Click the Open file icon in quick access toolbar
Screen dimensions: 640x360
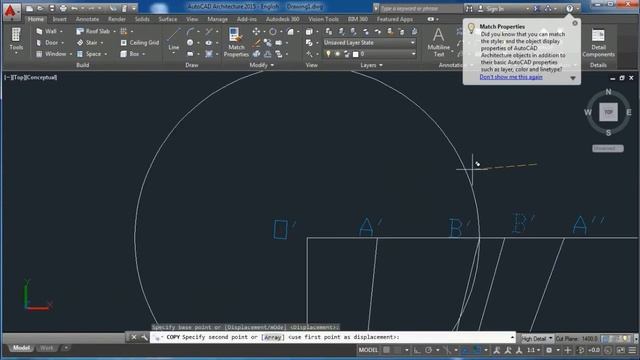pyautogui.click(x=40, y=8)
